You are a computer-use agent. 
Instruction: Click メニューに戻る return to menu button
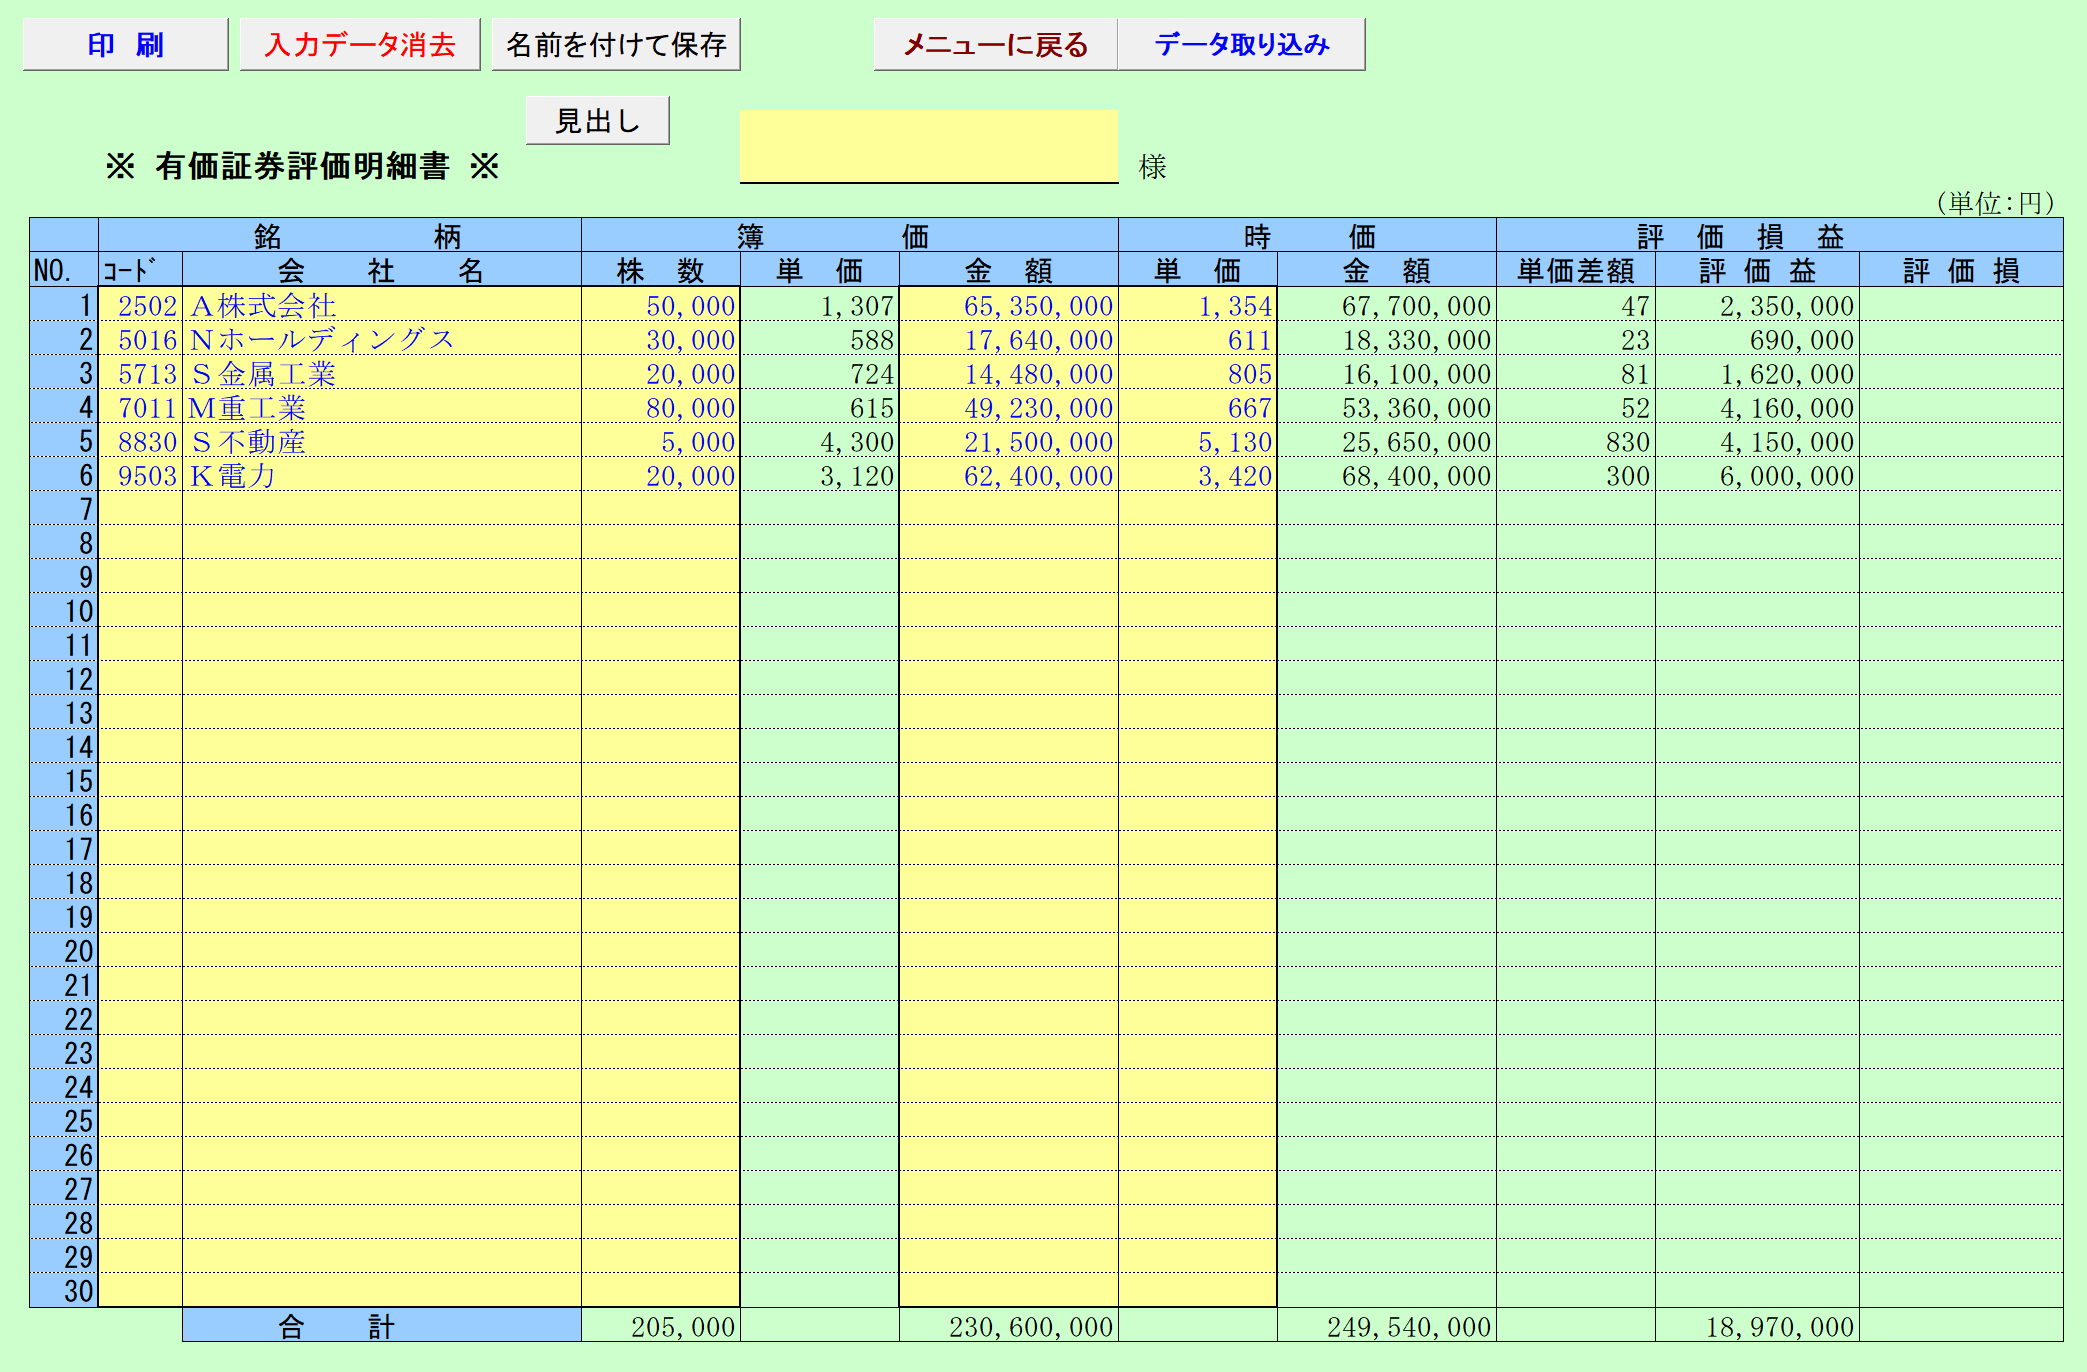tap(995, 45)
